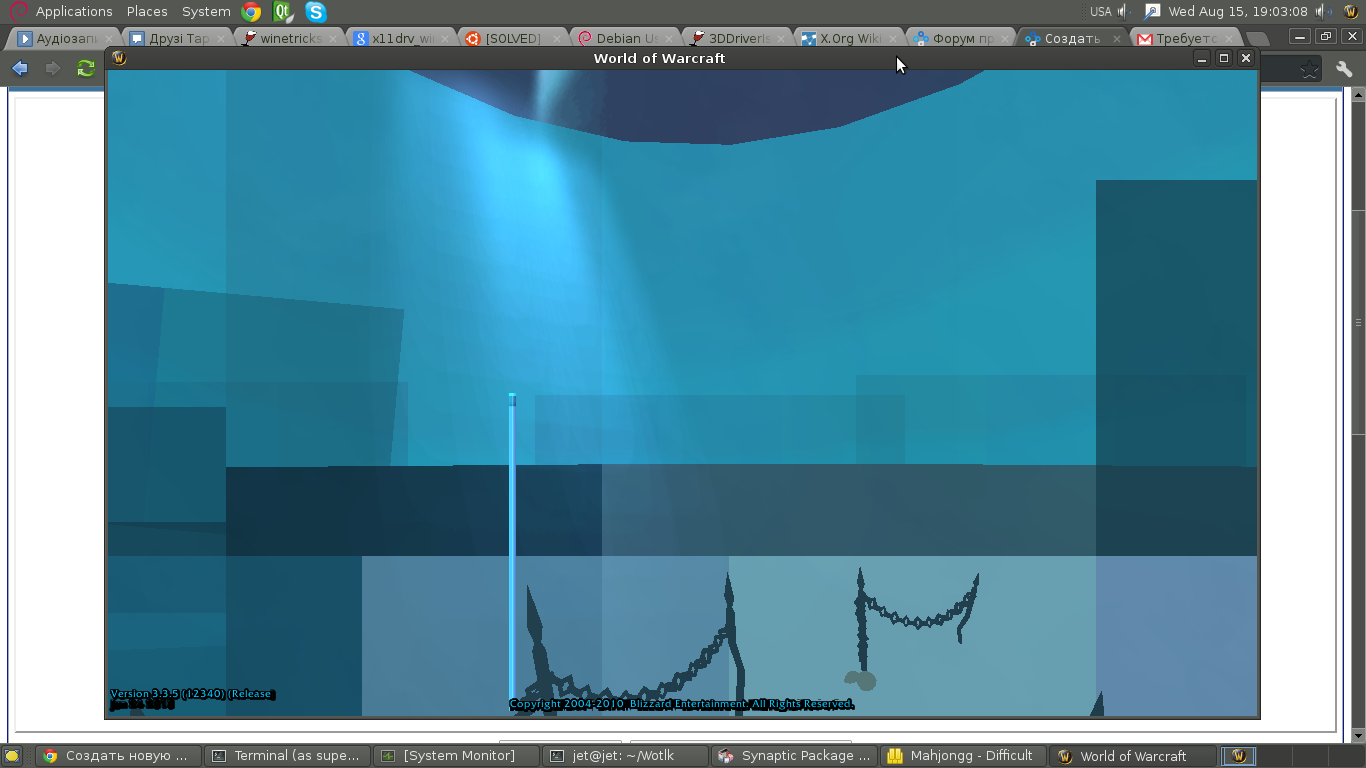Go forward in the Chrome browser
The image size is (1366, 768).
(x=53, y=68)
